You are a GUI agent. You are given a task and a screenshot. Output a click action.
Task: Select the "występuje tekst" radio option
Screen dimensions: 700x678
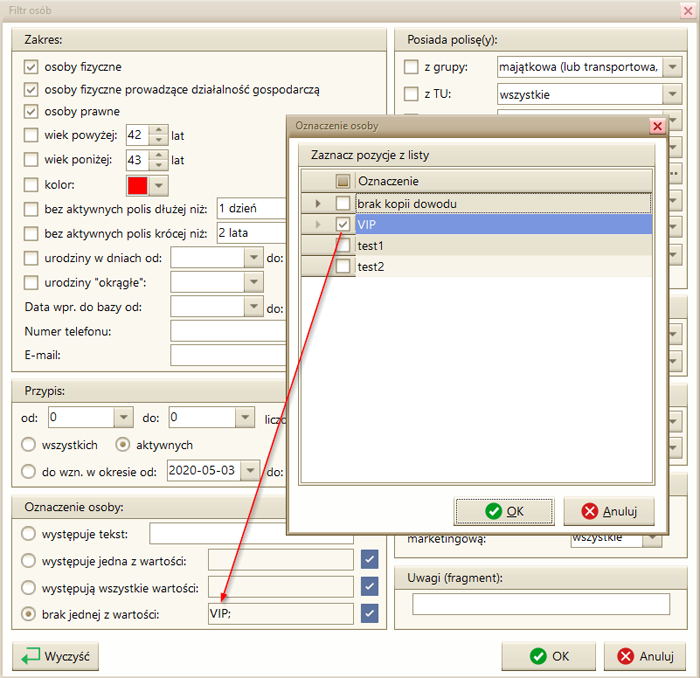point(31,533)
